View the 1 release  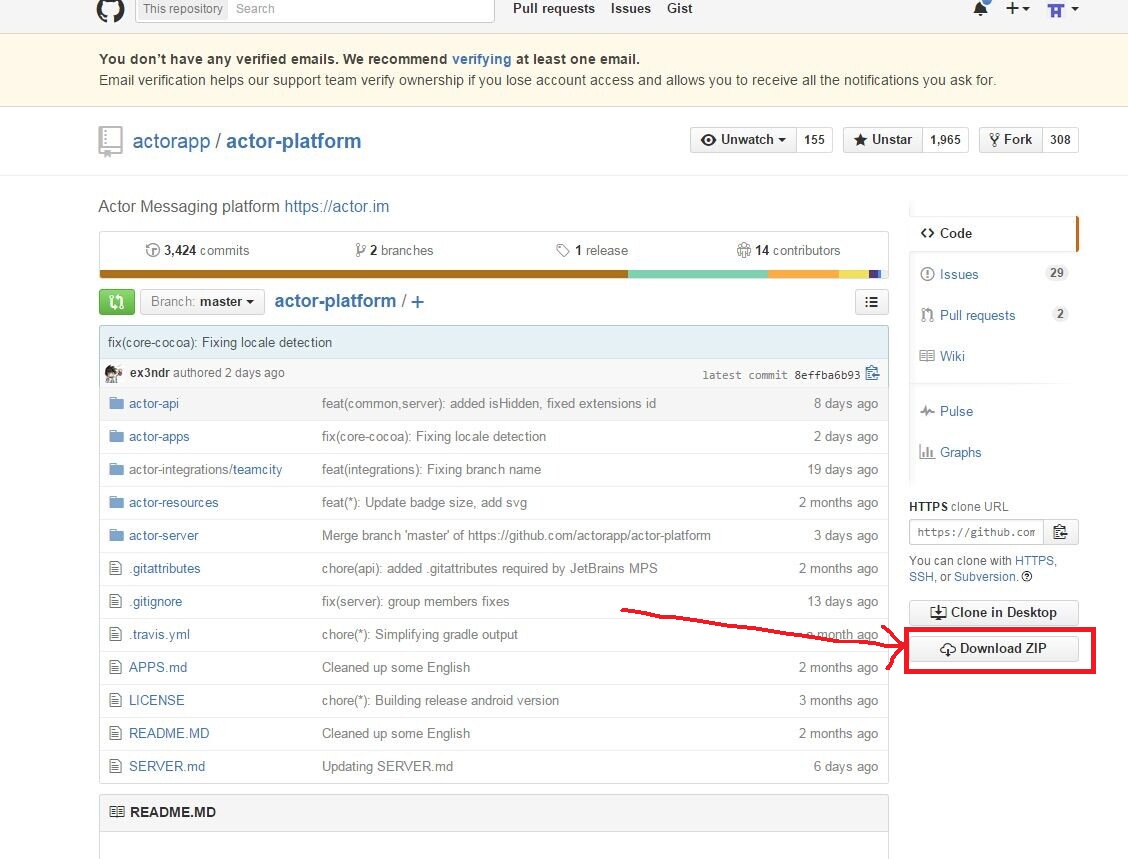(x=592, y=250)
